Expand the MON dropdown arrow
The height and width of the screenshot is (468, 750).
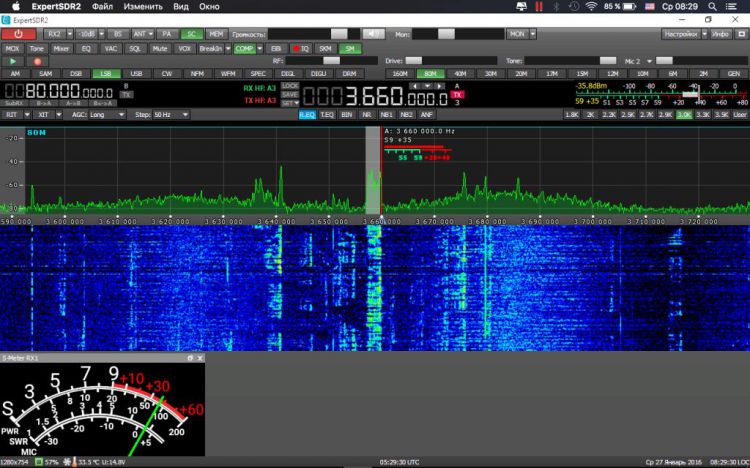coord(533,34)
